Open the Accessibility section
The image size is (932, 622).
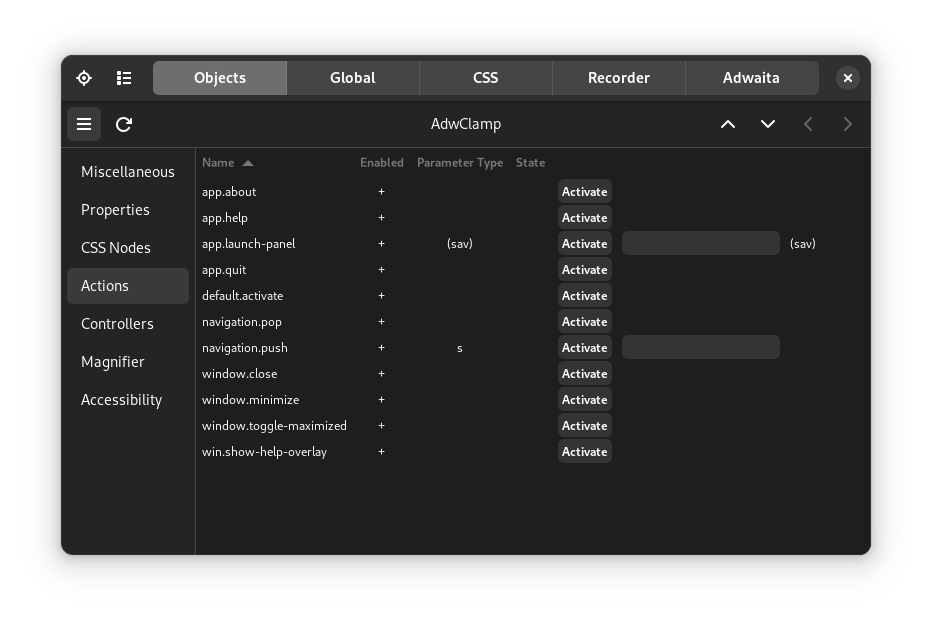coord(121,399)
